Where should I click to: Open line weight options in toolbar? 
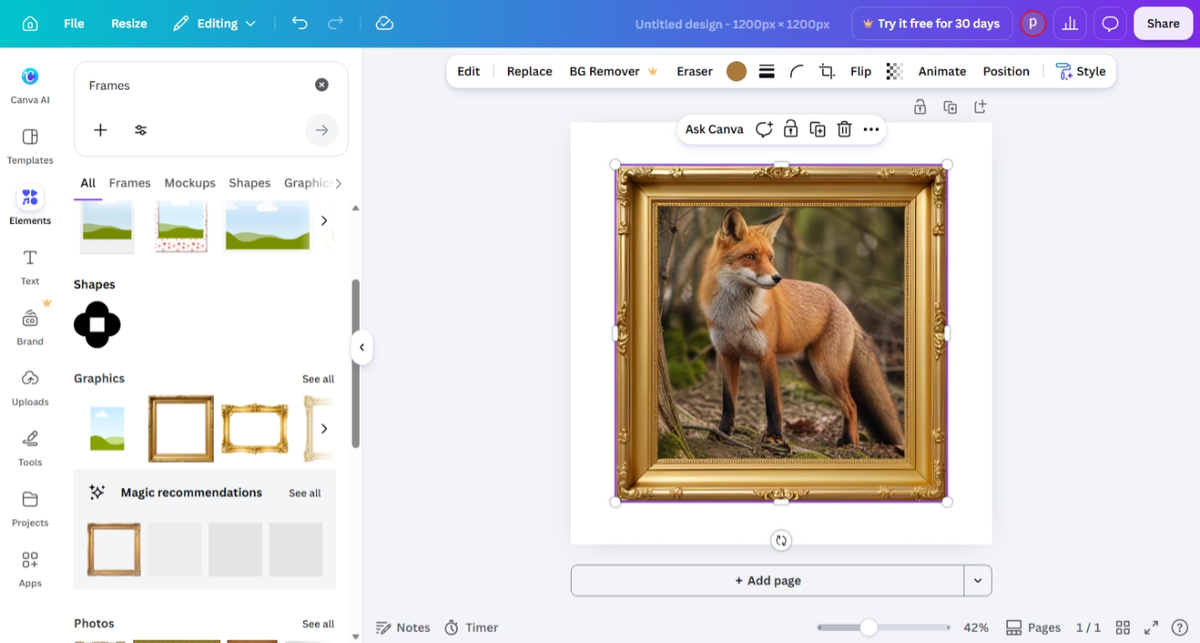click(x=767, y=71)
